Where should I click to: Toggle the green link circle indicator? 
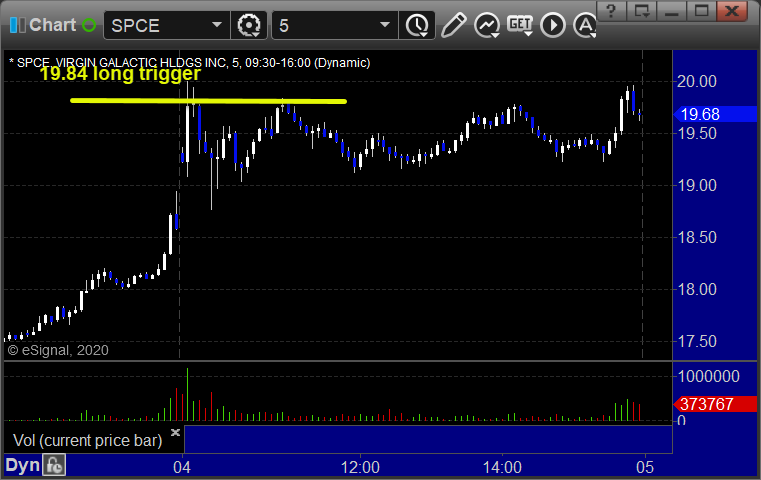89,25
